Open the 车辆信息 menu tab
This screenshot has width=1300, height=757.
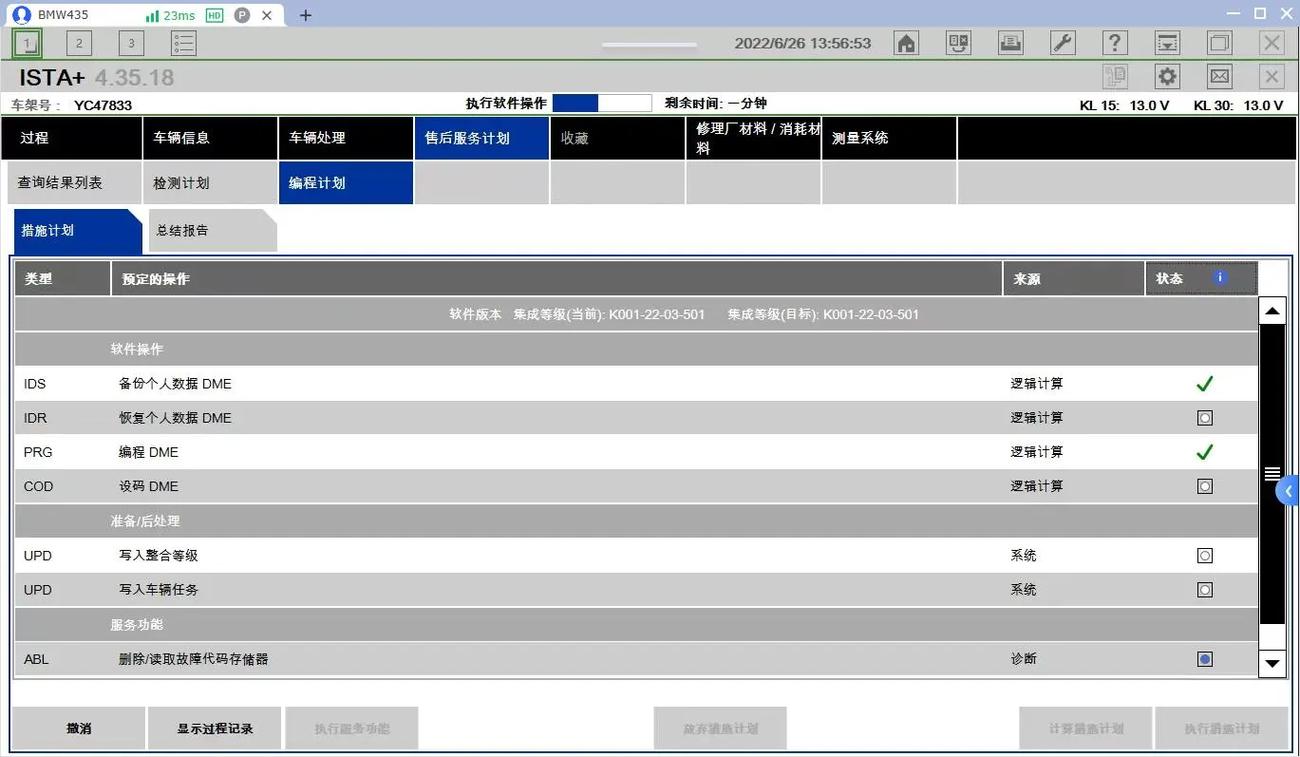[209, 138]
